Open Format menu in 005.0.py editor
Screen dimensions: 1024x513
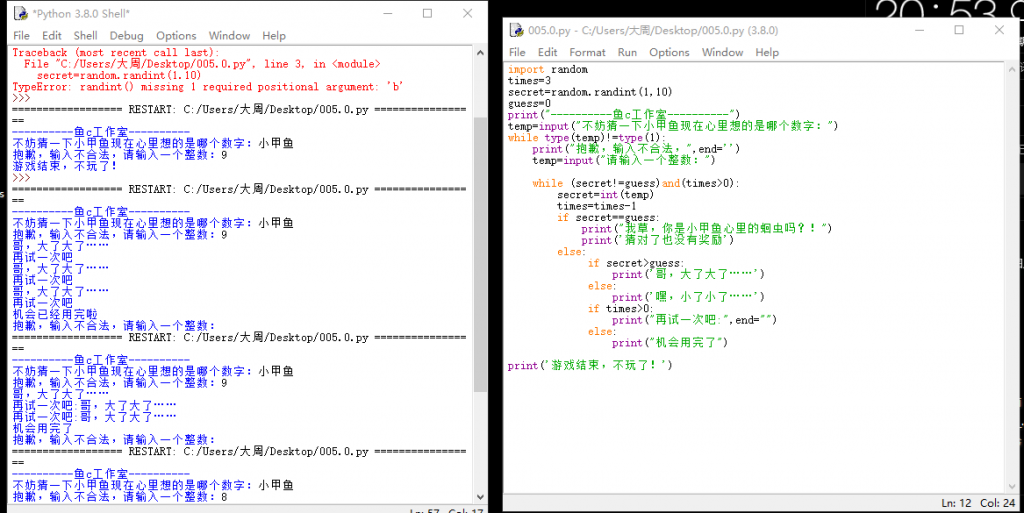pos(587,52)
